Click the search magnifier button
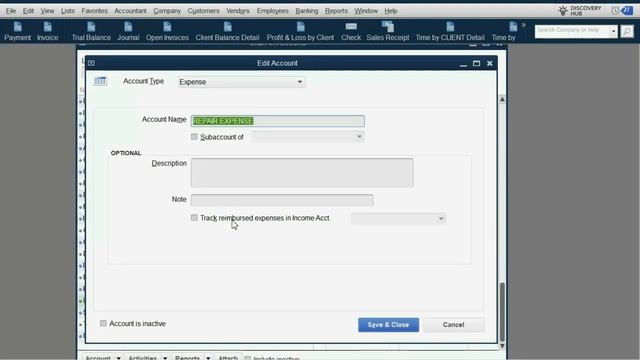Viewport: 640px width, 360px height. pos(627,31)
